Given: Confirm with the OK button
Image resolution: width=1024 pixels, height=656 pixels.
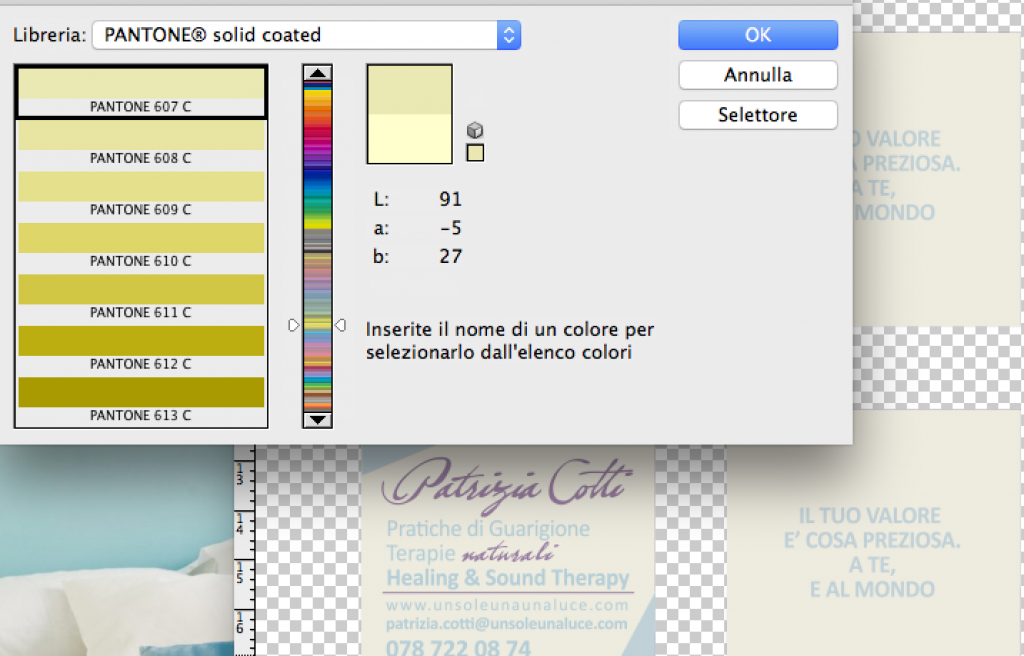Looking at the screenshot, I should 758,35.
